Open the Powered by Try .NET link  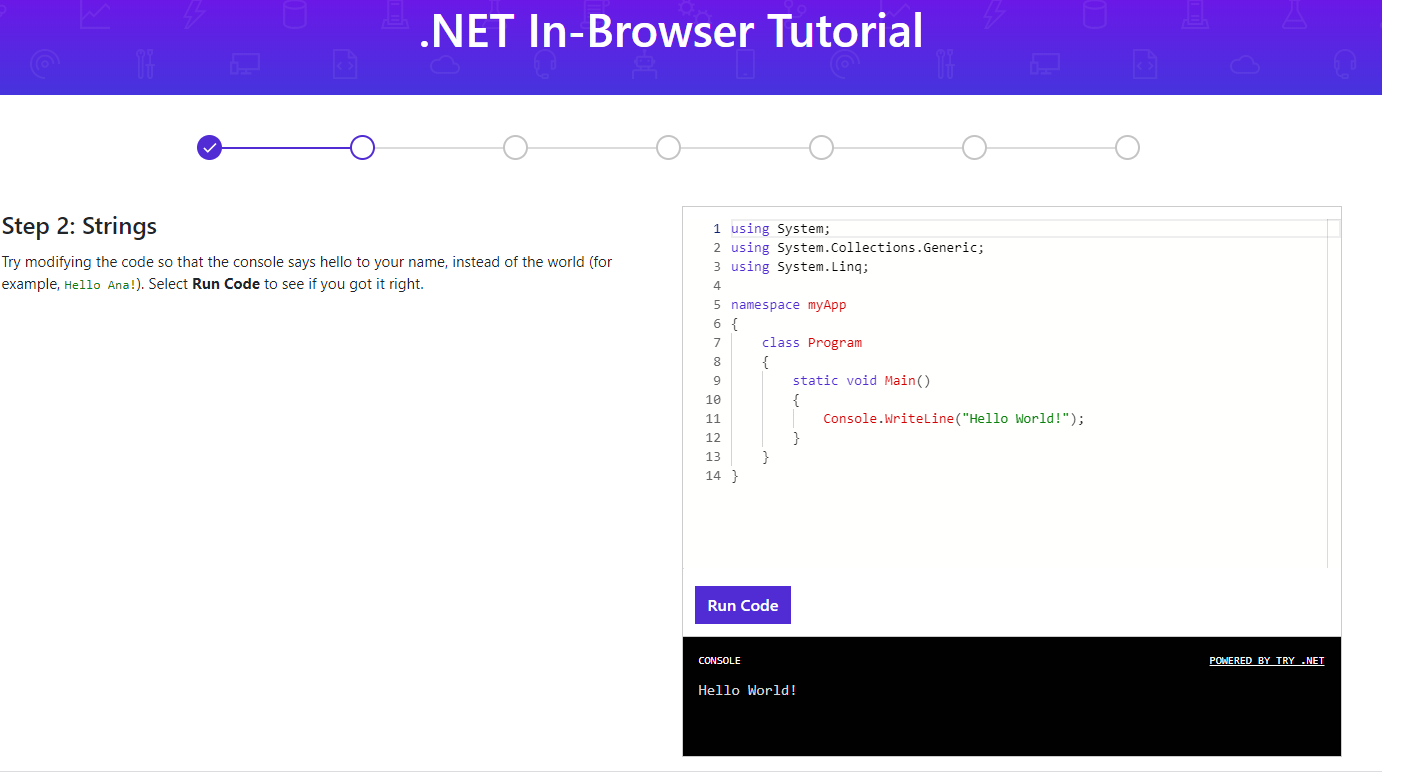pos(1266,661)
